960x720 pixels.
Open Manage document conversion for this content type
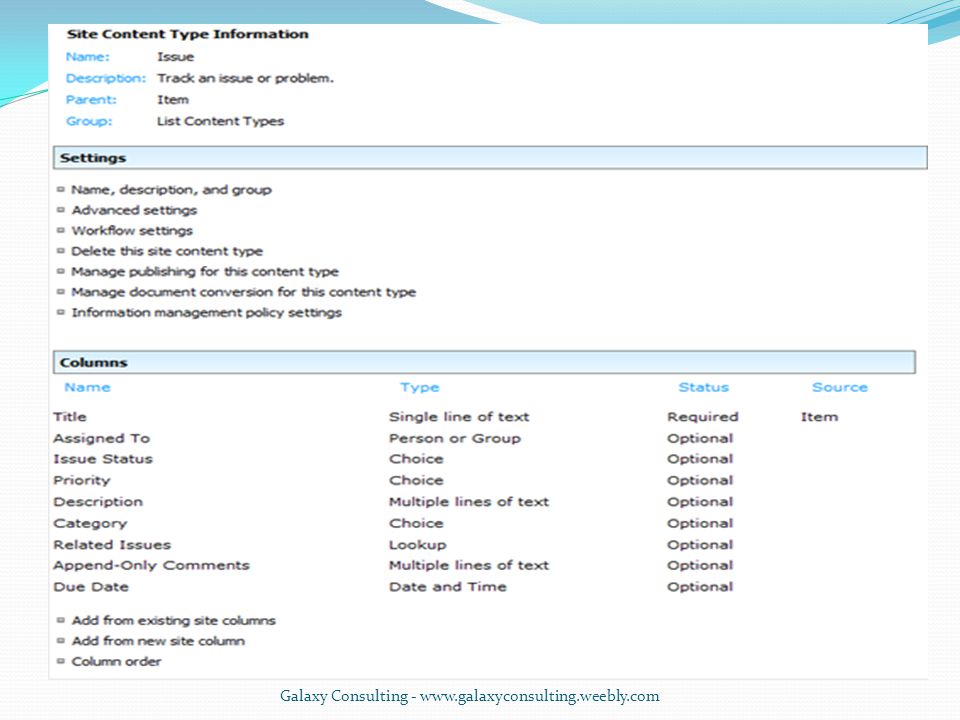243,292
